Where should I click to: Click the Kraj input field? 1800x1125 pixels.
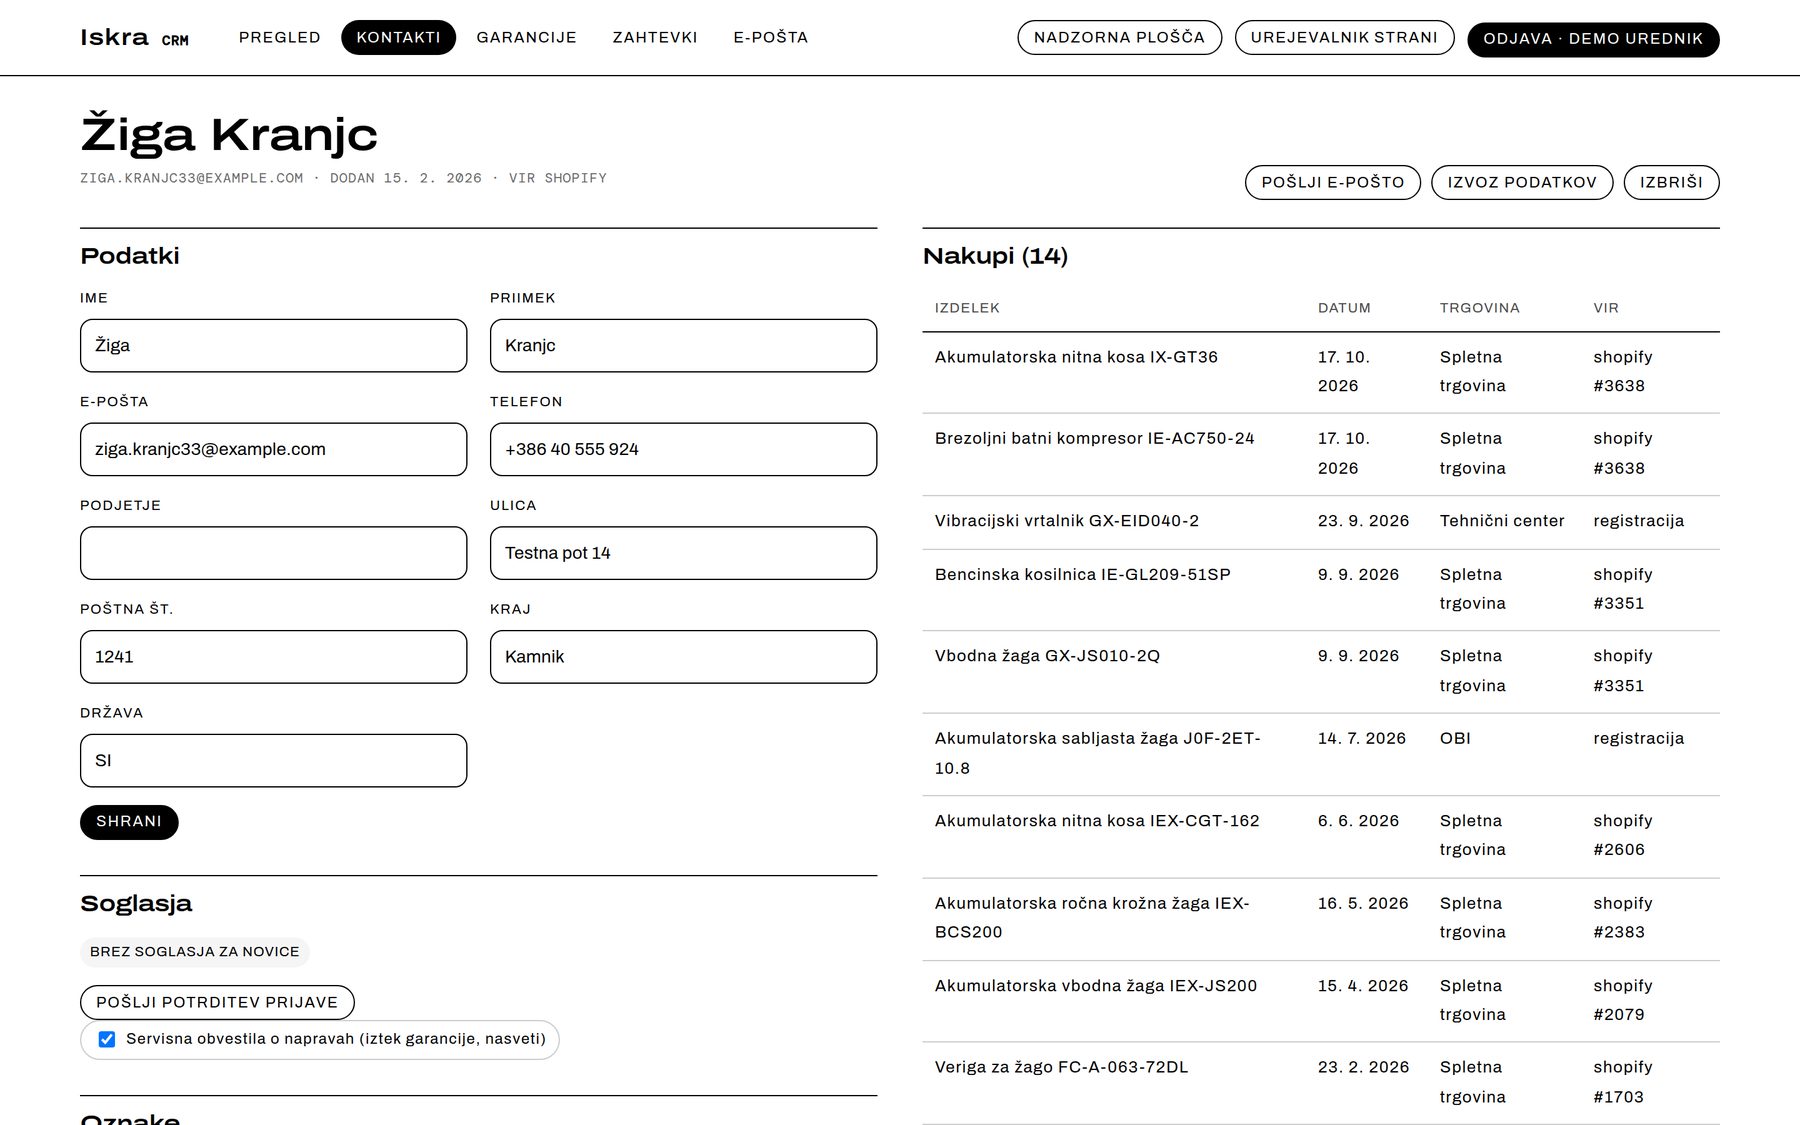point(683,657)
